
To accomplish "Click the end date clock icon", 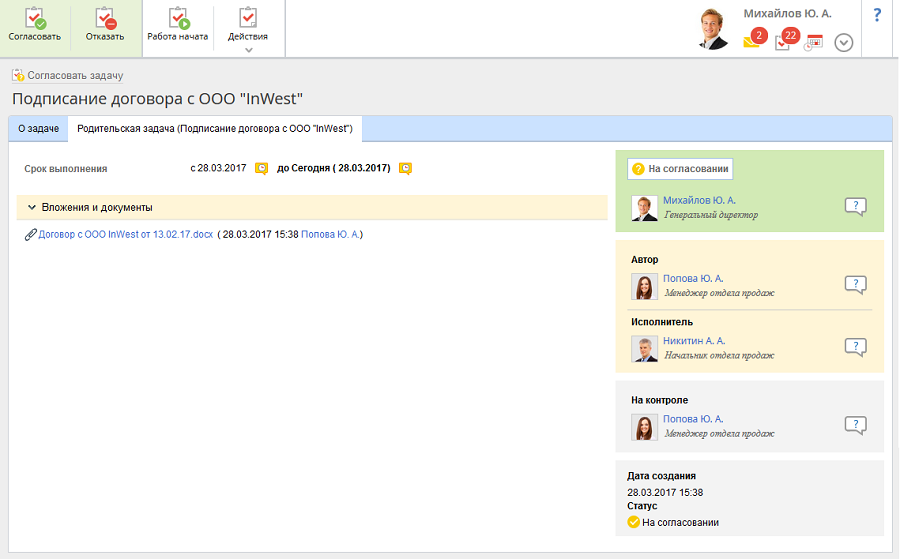I will [405, 168].
